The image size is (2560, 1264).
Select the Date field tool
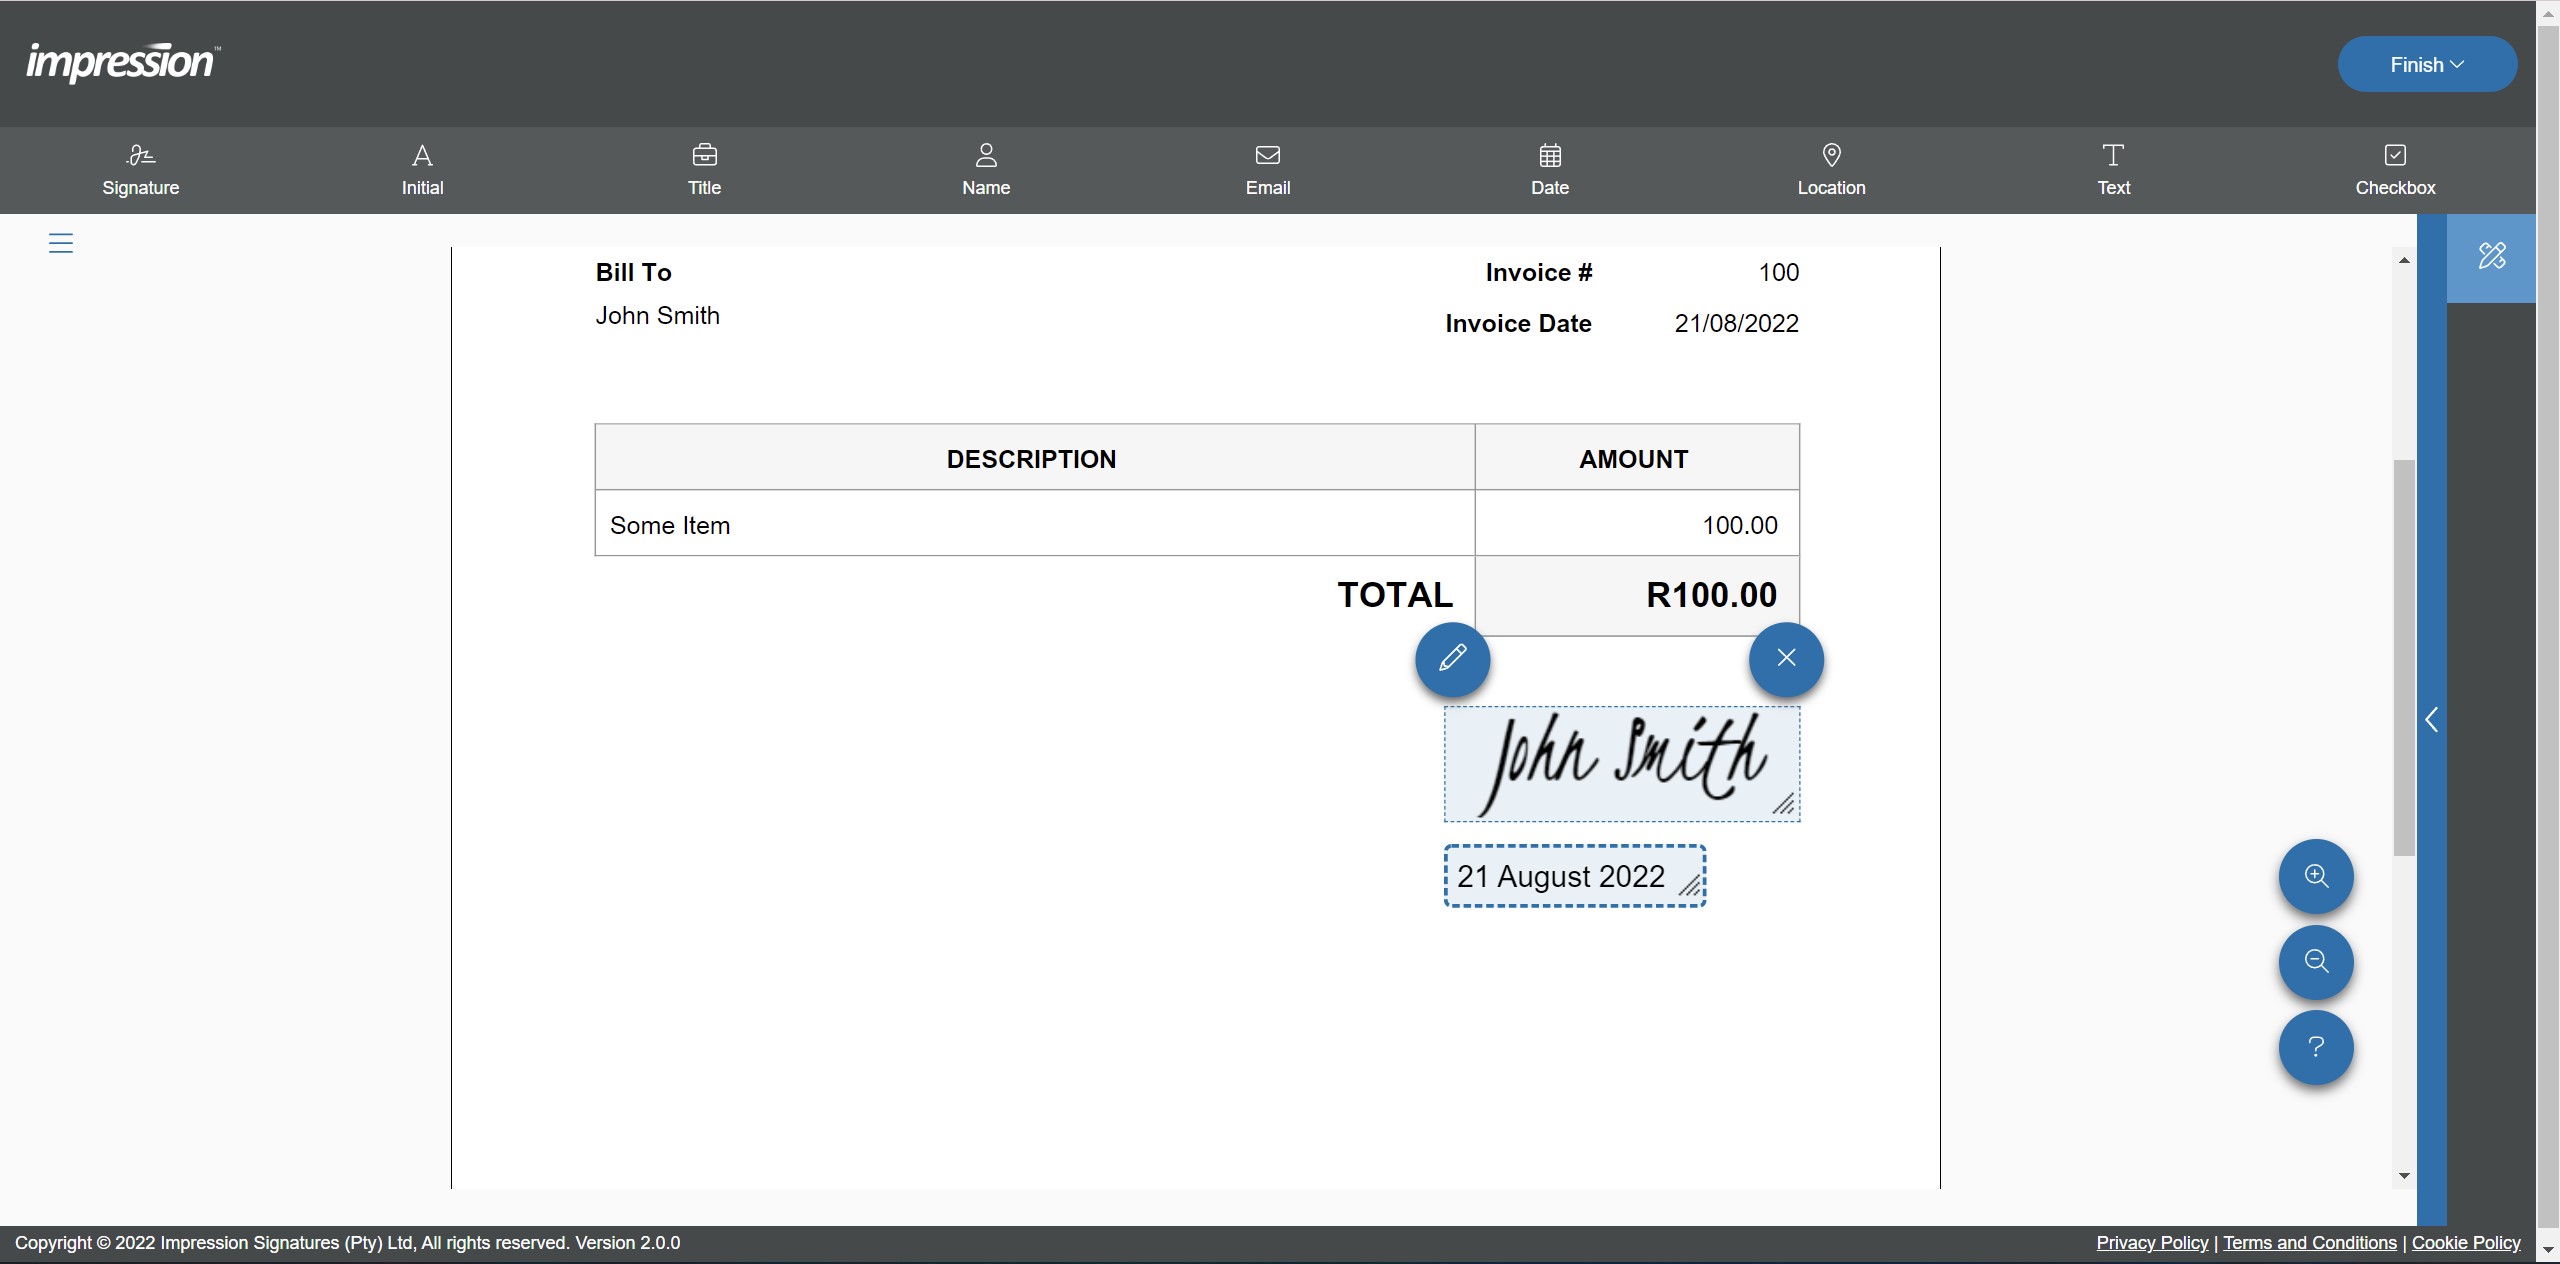(1549, 170)
